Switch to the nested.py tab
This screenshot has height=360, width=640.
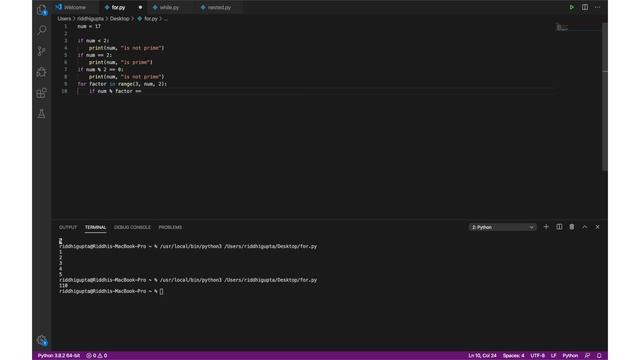[219, 7]
